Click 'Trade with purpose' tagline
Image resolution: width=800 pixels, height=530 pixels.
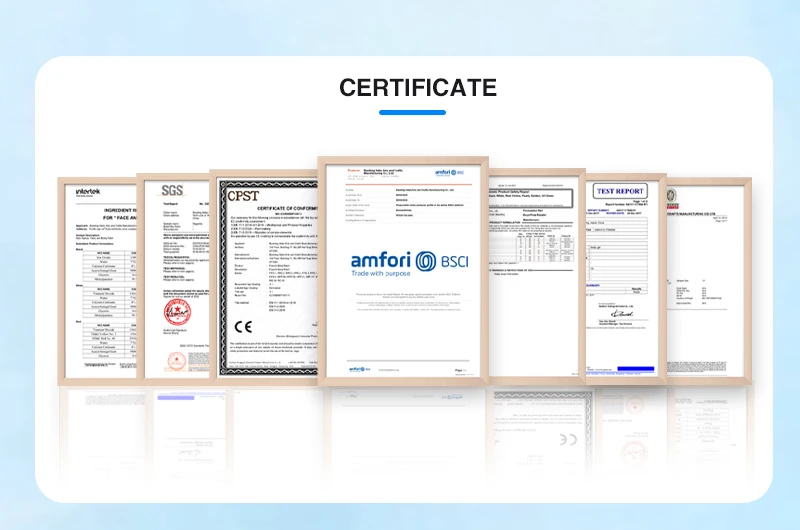click(381, 273)
